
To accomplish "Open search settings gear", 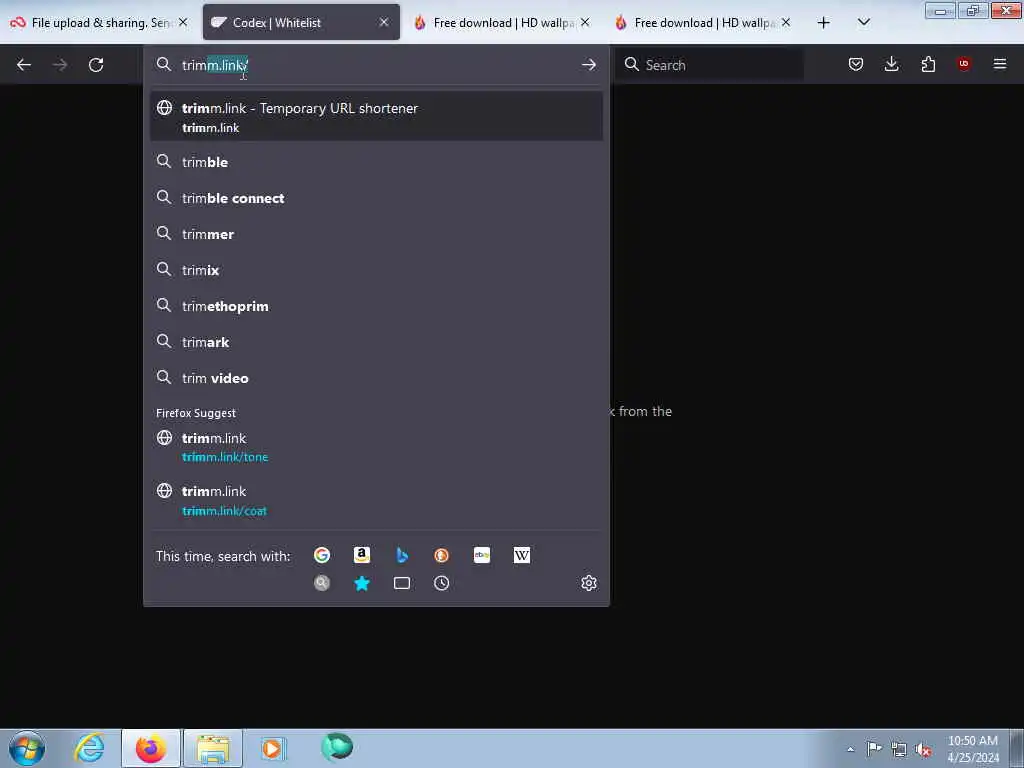I will [x=588, y=583].
